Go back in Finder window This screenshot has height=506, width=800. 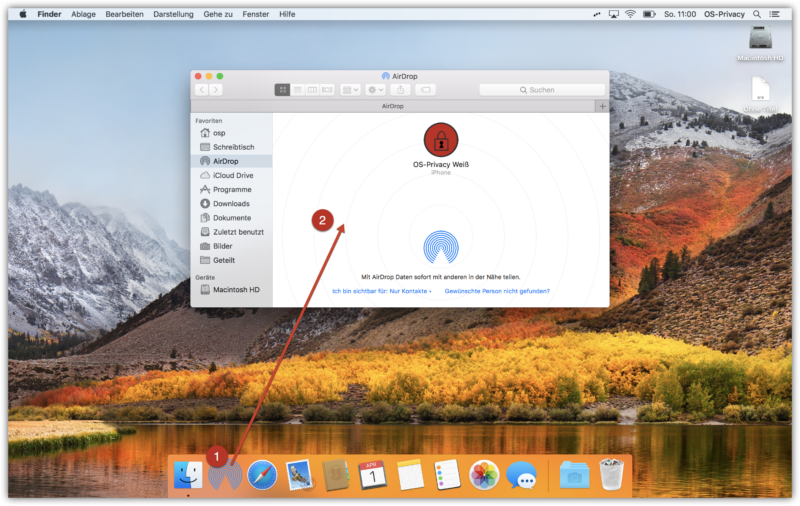click(x=202, y=90)
